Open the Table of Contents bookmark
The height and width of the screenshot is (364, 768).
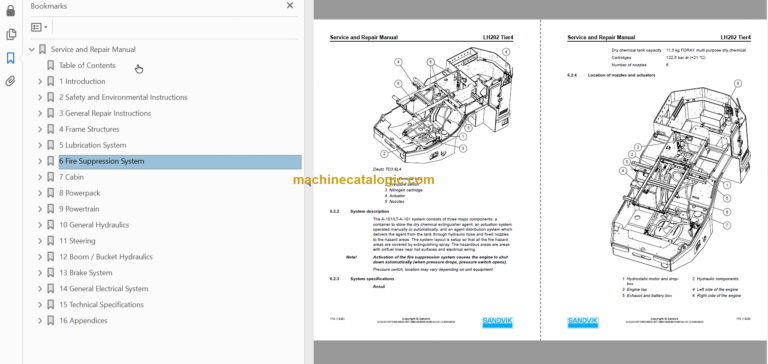87,65
